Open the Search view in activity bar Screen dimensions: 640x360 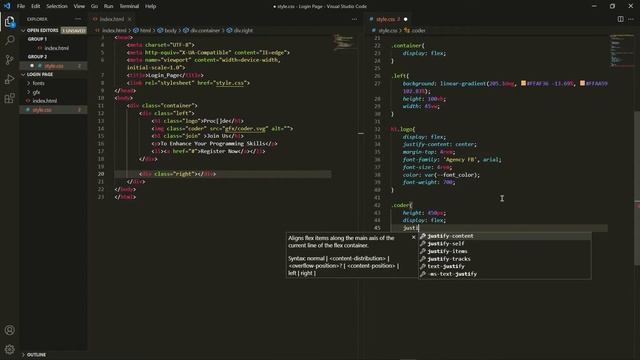click(9, 40)
